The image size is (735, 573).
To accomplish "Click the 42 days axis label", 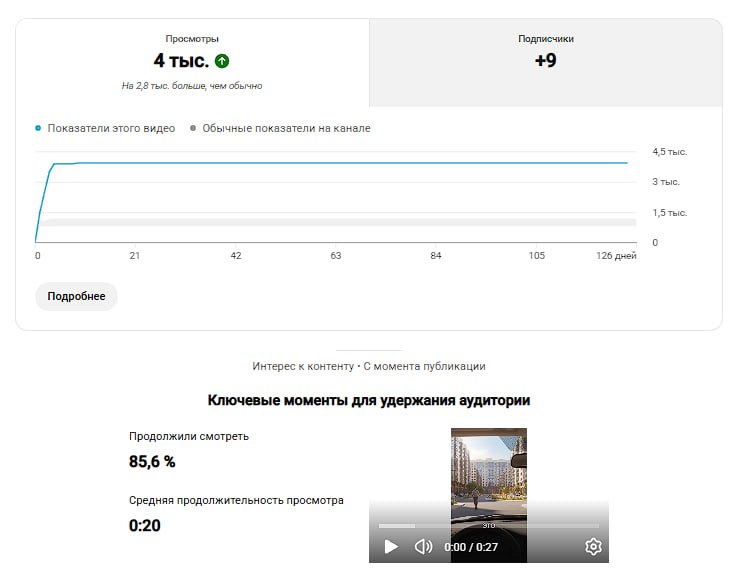I will 236,256.
